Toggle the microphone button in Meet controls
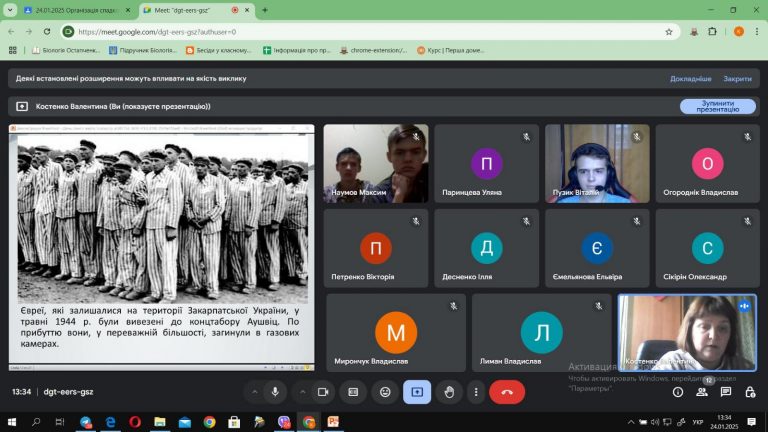The height and width of the screenshot is (432, 768). [x=275, y=392]
